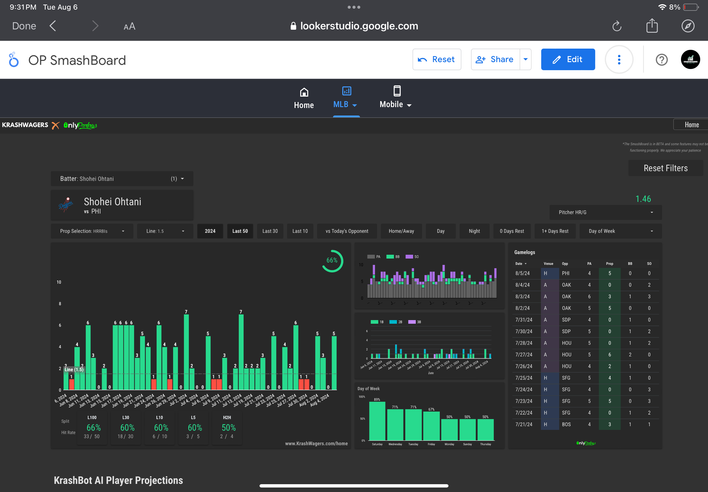Click the Saturday bar in Day of Week chart

coord(377,421)
